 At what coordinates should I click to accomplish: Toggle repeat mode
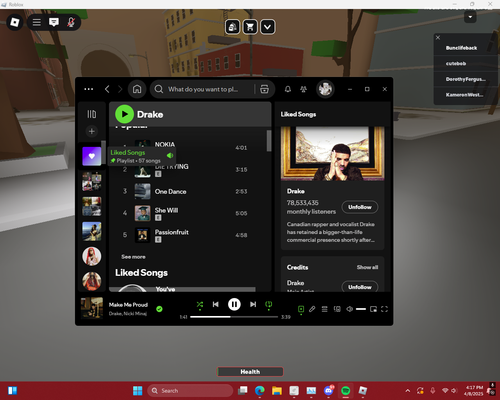point(269,304)
